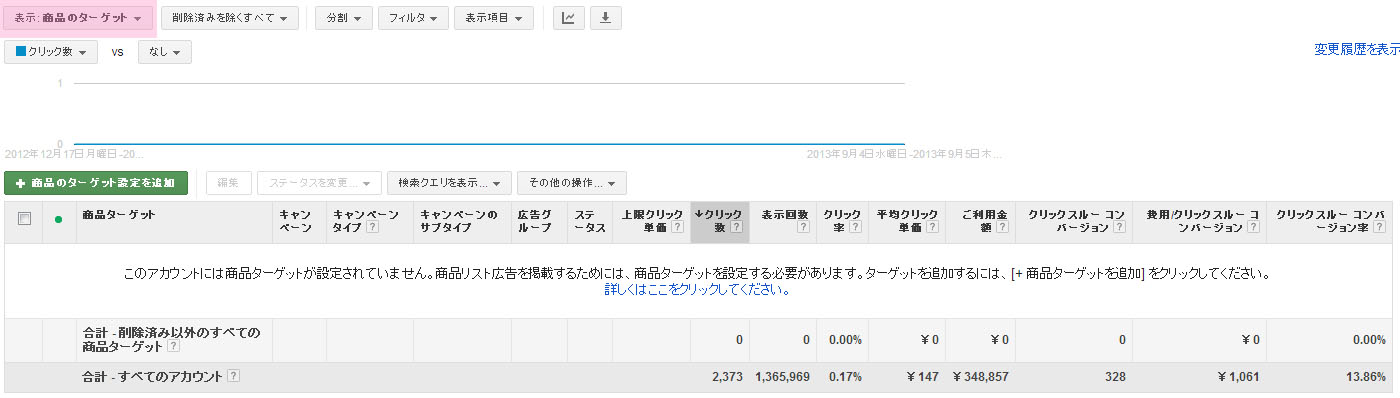
Task: Click help icon next to 合計 - すべてのアカウント
Action: [x=233, y=376]
